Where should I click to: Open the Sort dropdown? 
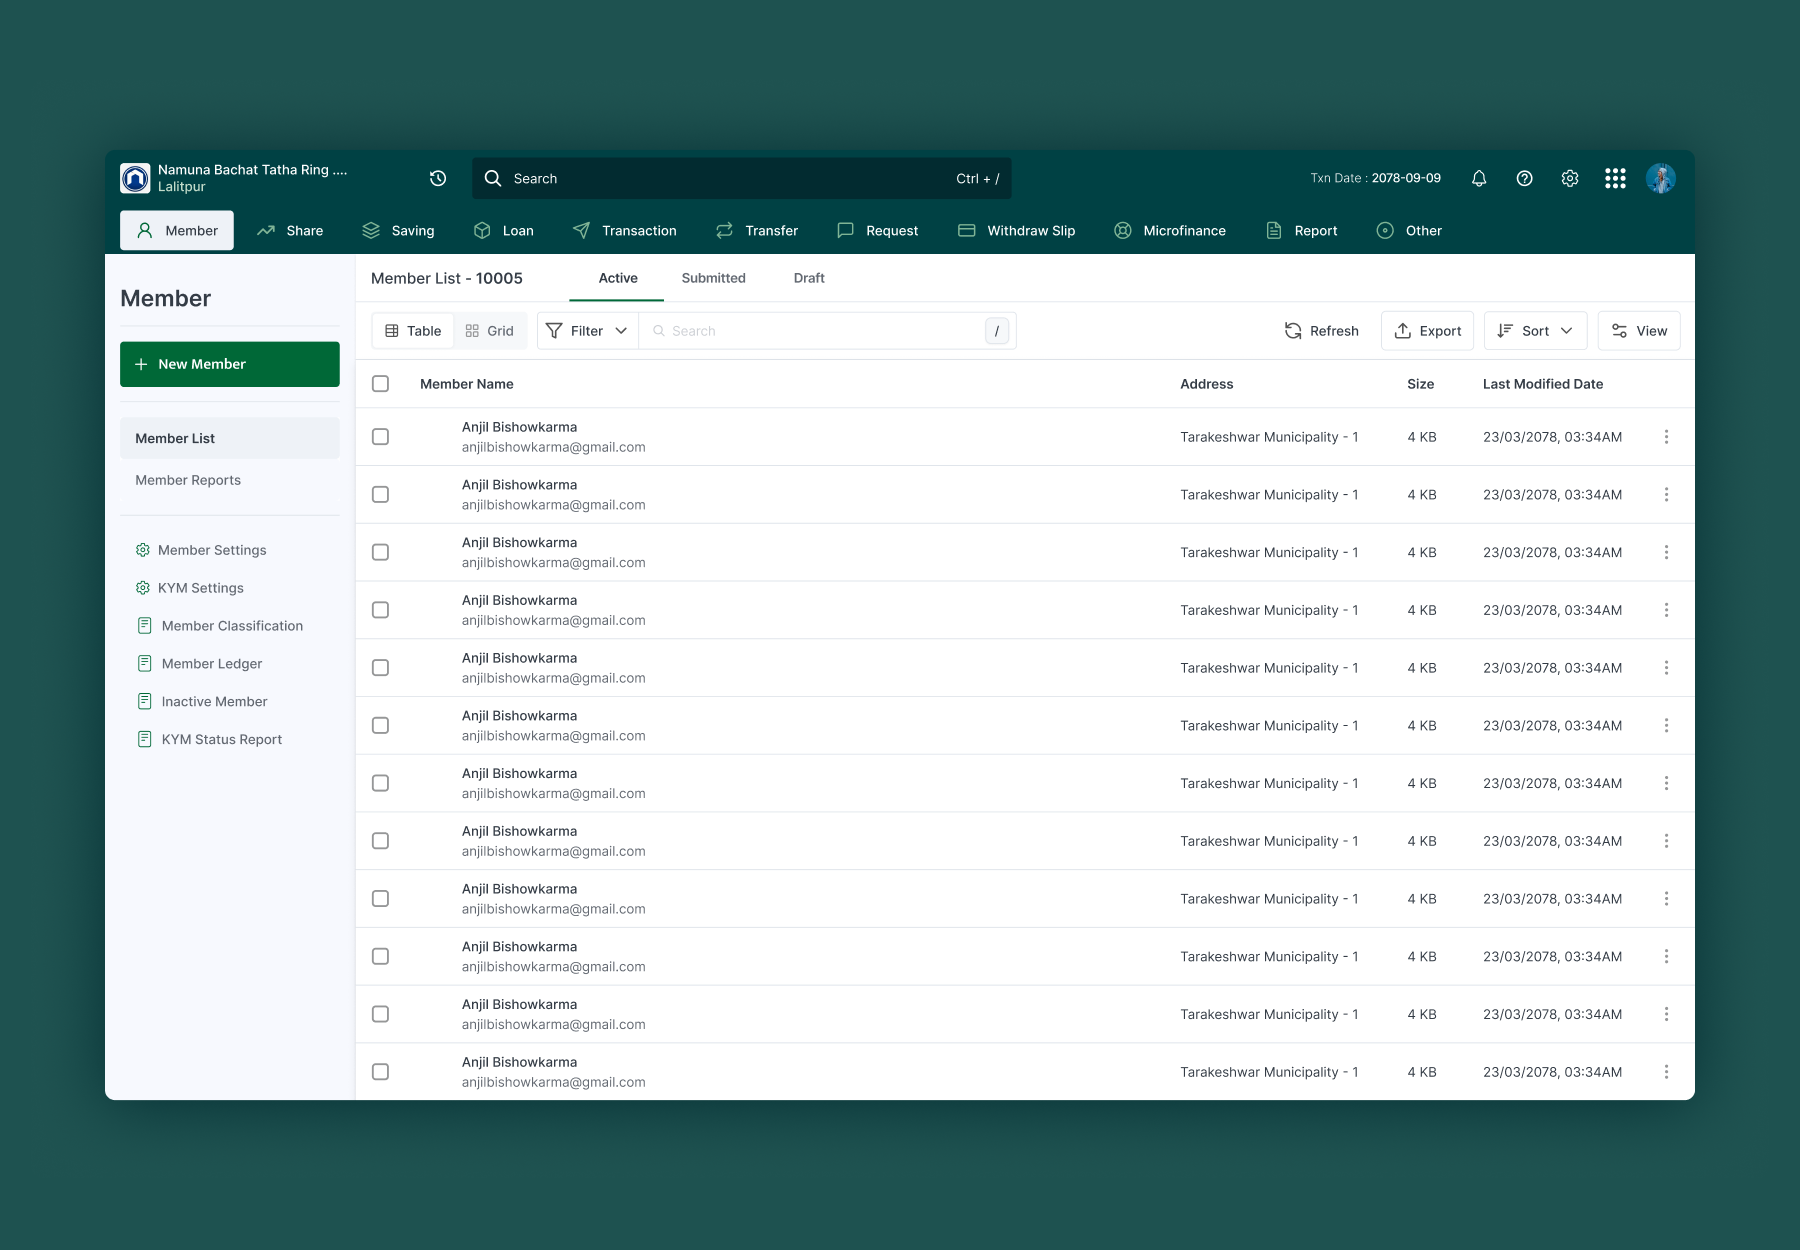pos(1535,331)
